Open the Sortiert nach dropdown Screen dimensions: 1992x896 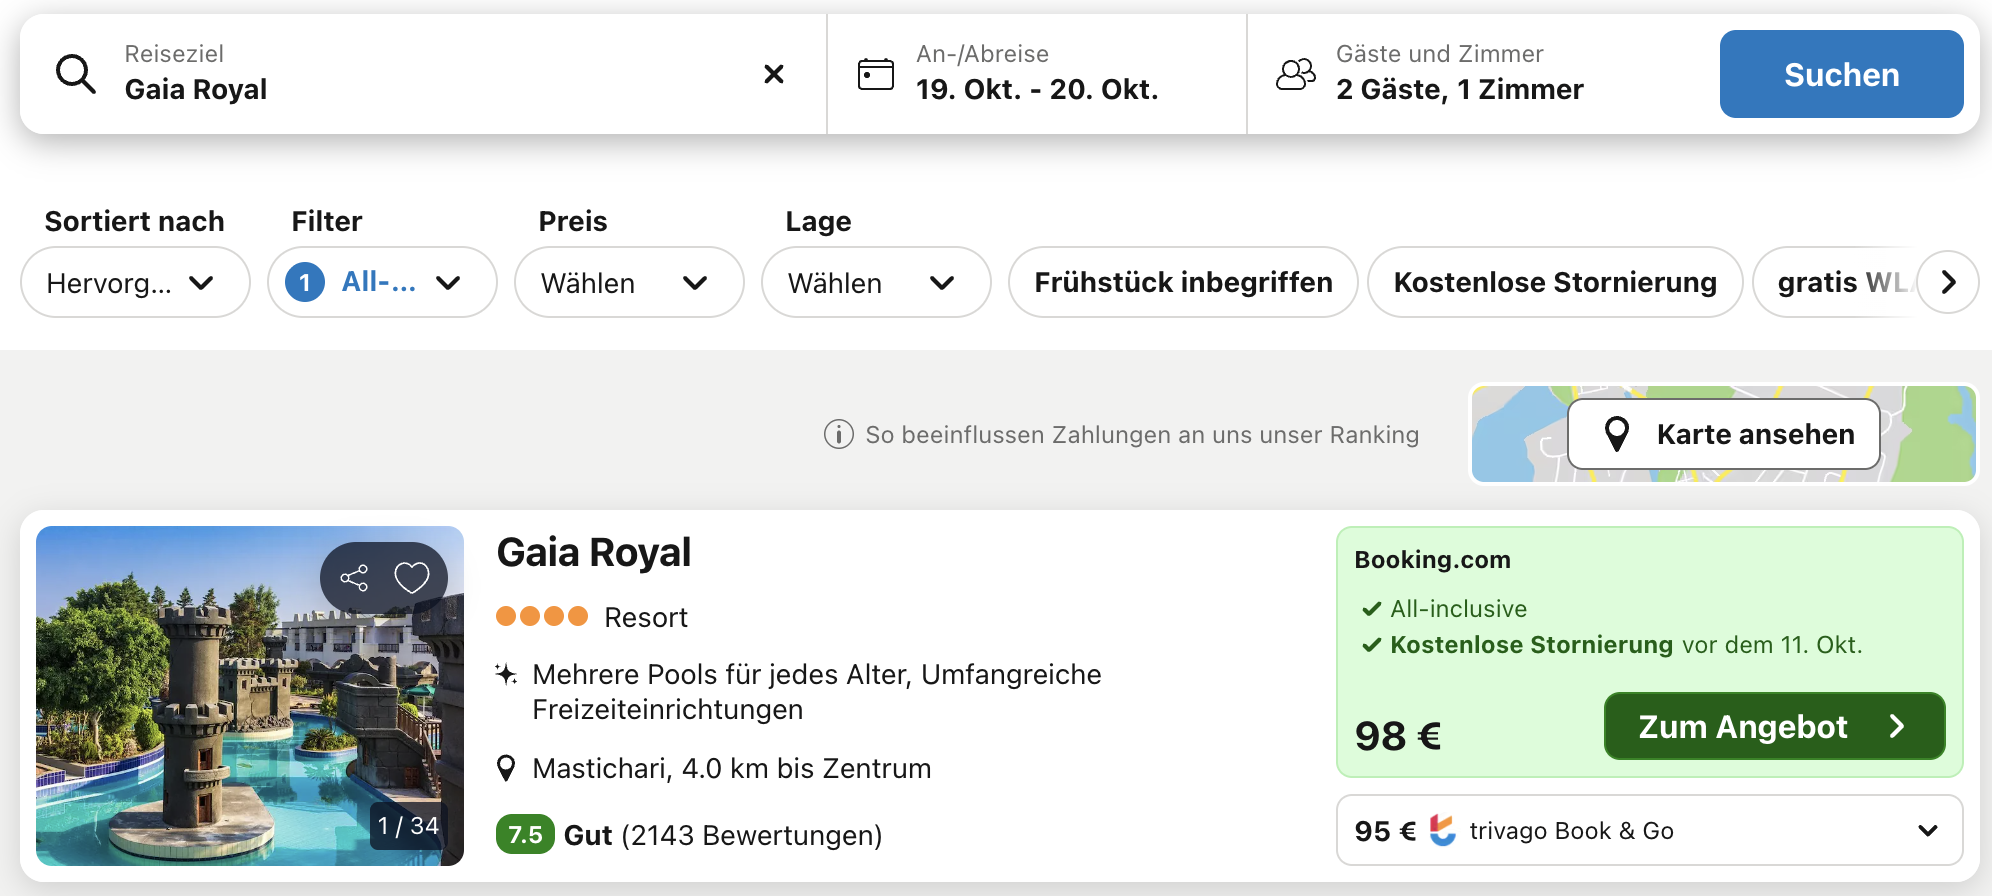[x=135, y=282]
